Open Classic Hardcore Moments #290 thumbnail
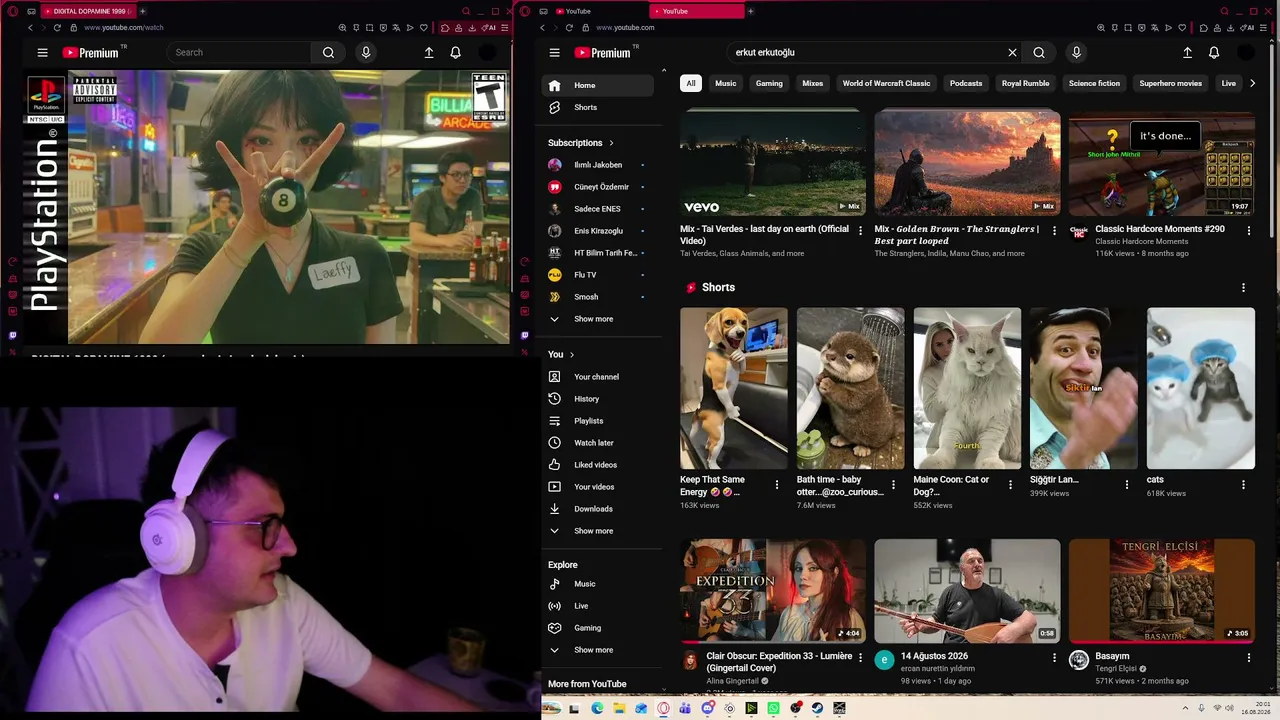Screen dimensions: 1280x720 [1162, 162]
